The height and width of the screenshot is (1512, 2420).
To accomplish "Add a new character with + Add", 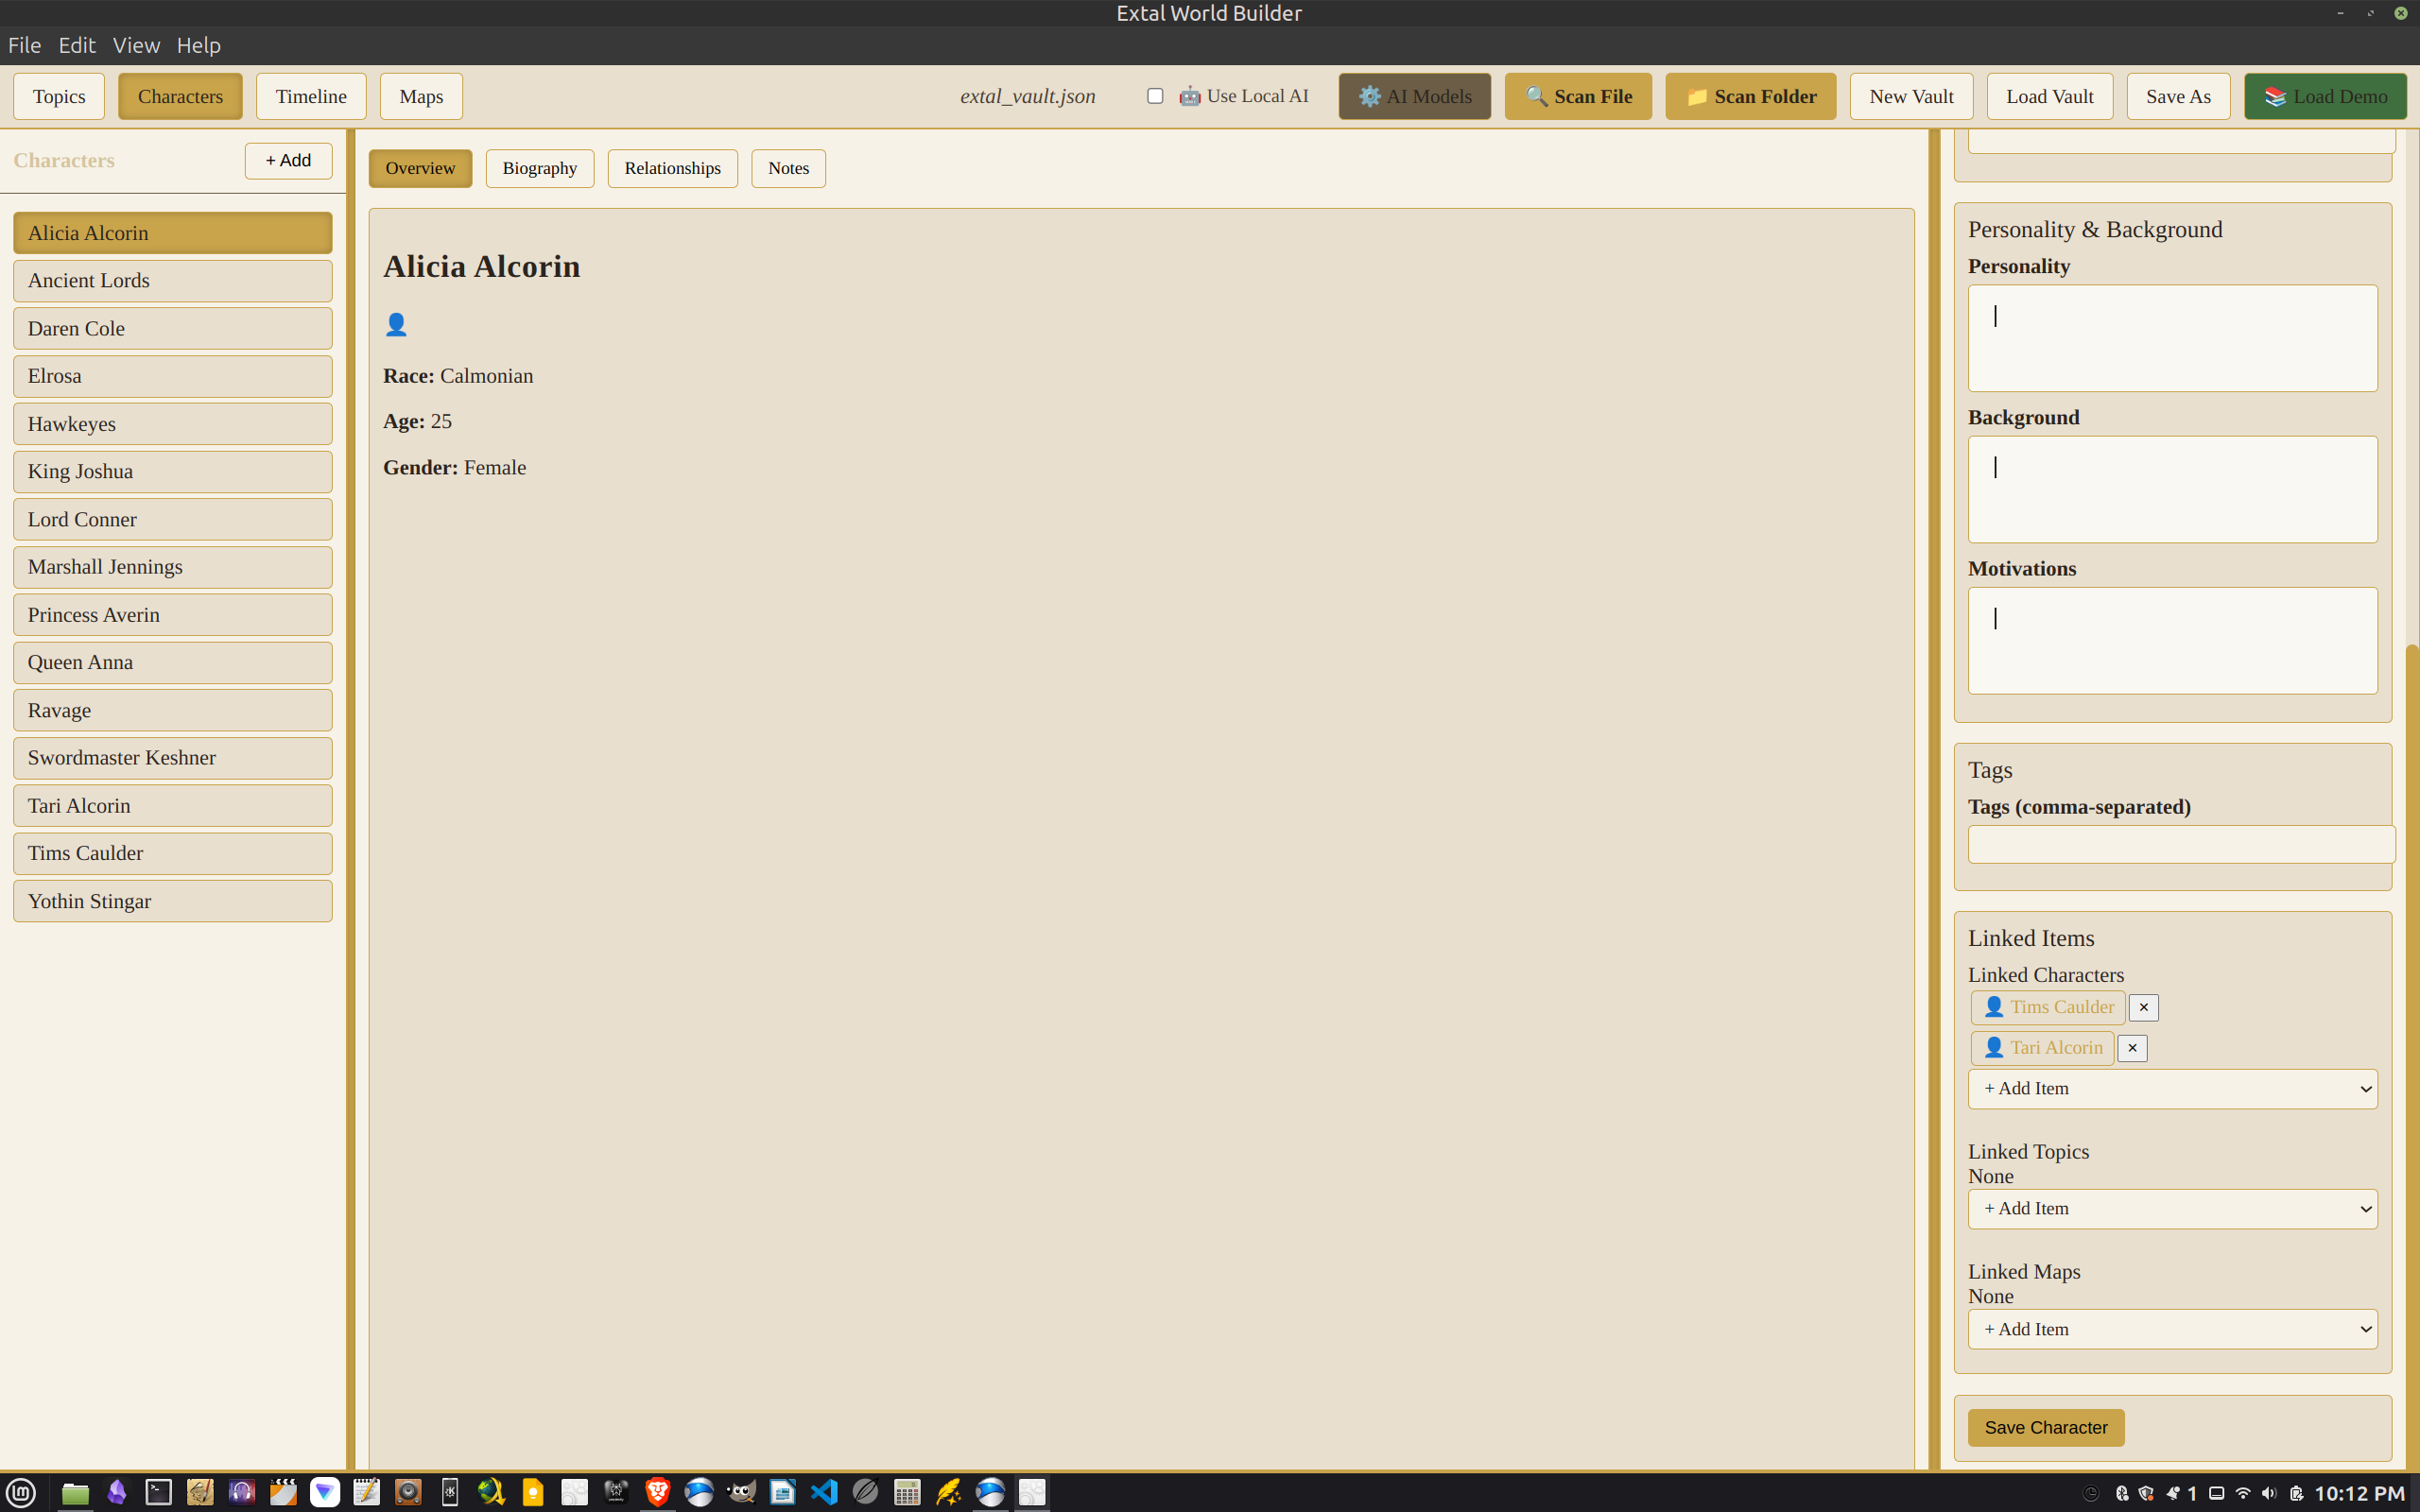I will tap(288, 160).
